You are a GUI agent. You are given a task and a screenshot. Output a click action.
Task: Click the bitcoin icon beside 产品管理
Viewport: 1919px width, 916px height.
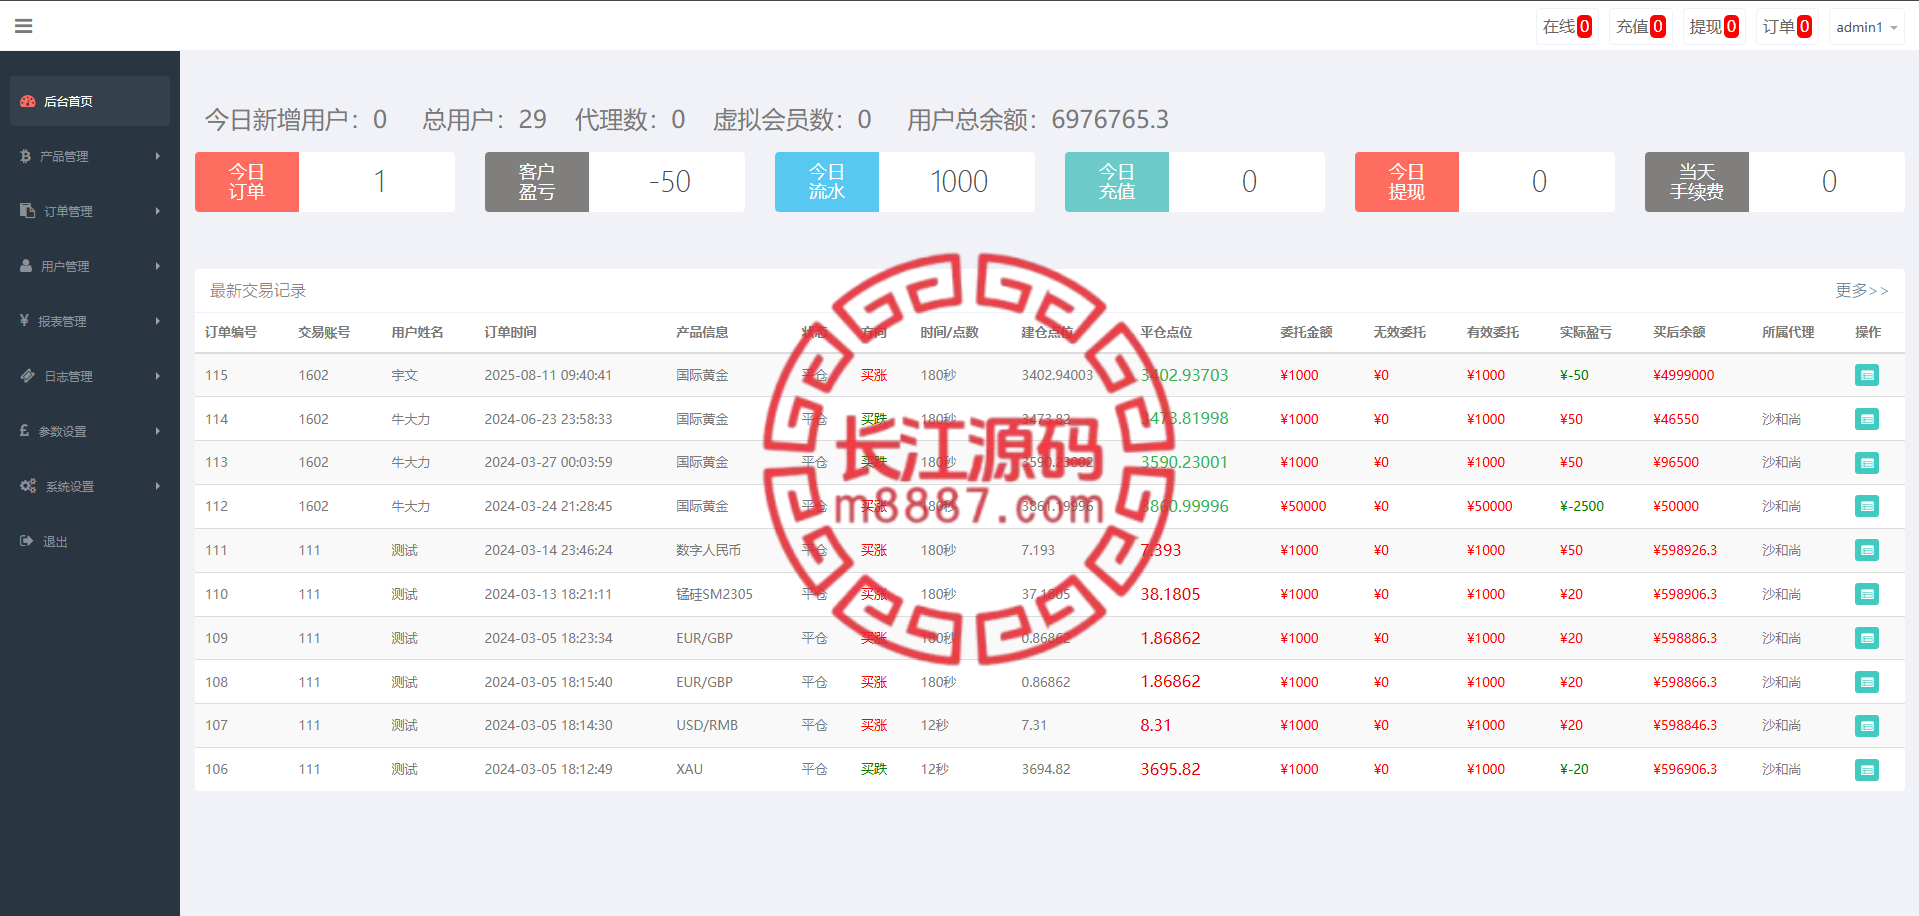(x=25, y=156)
